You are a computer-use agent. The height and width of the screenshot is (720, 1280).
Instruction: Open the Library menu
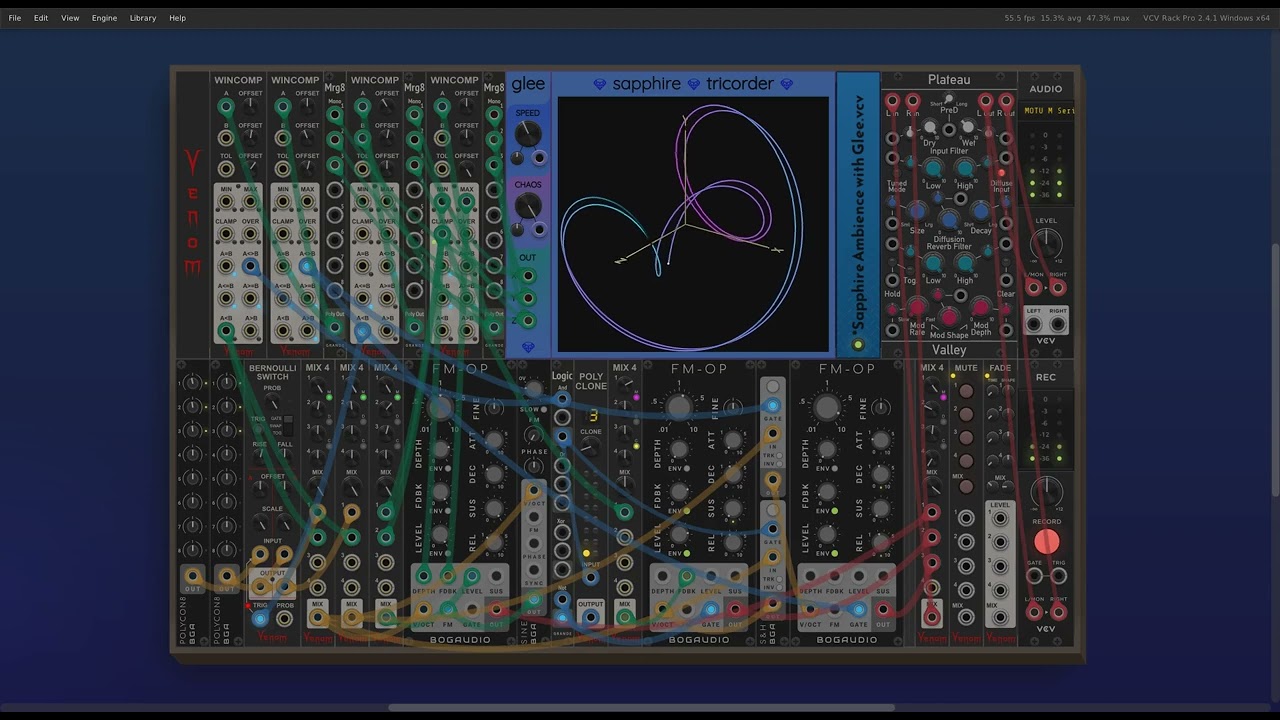coord(143,18)
